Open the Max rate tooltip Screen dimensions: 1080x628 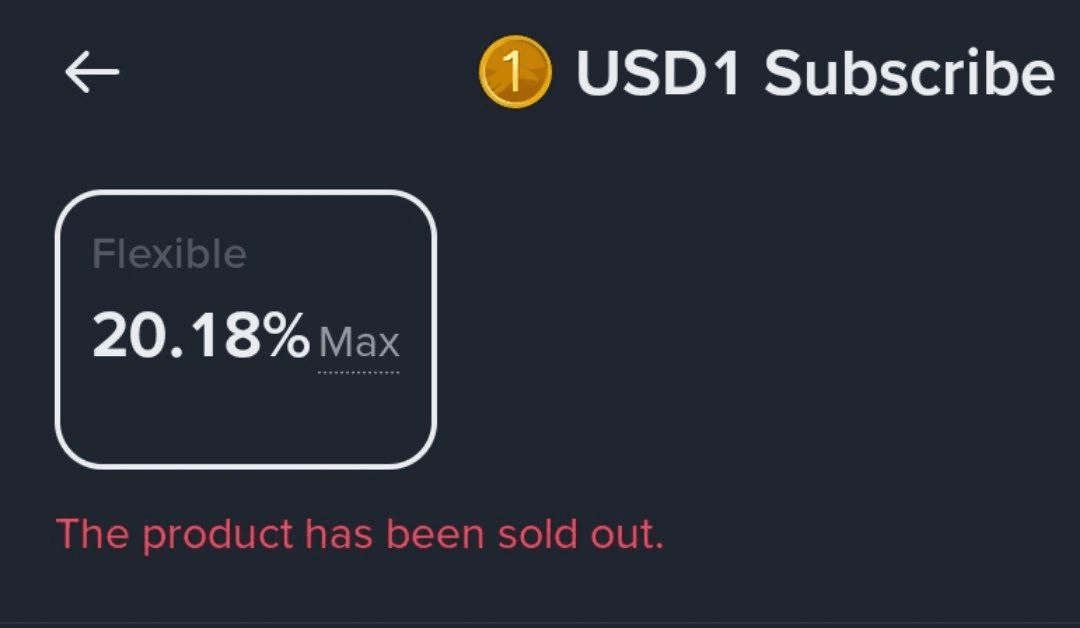[x=359, y=344]
